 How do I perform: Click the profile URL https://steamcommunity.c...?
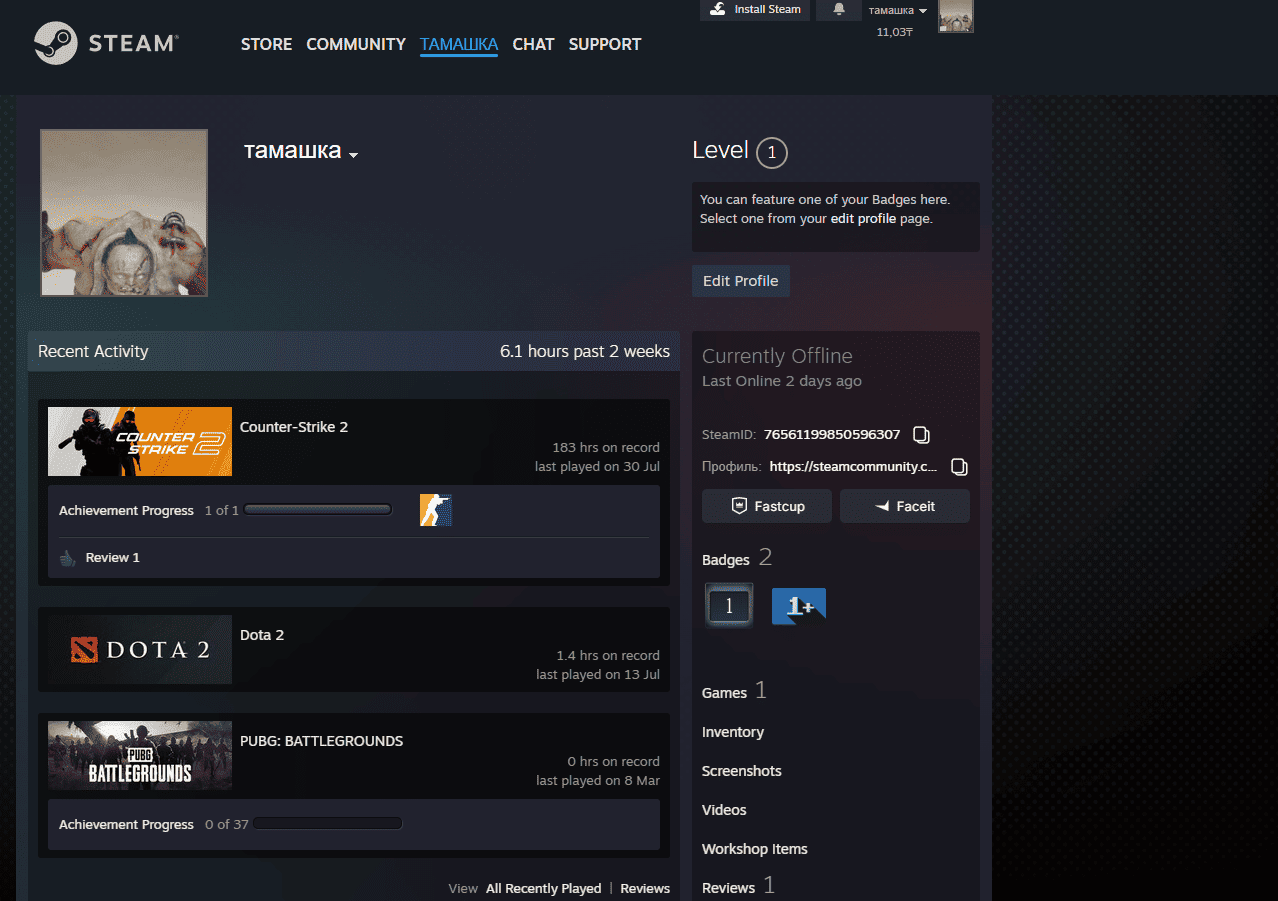[854, 467]
